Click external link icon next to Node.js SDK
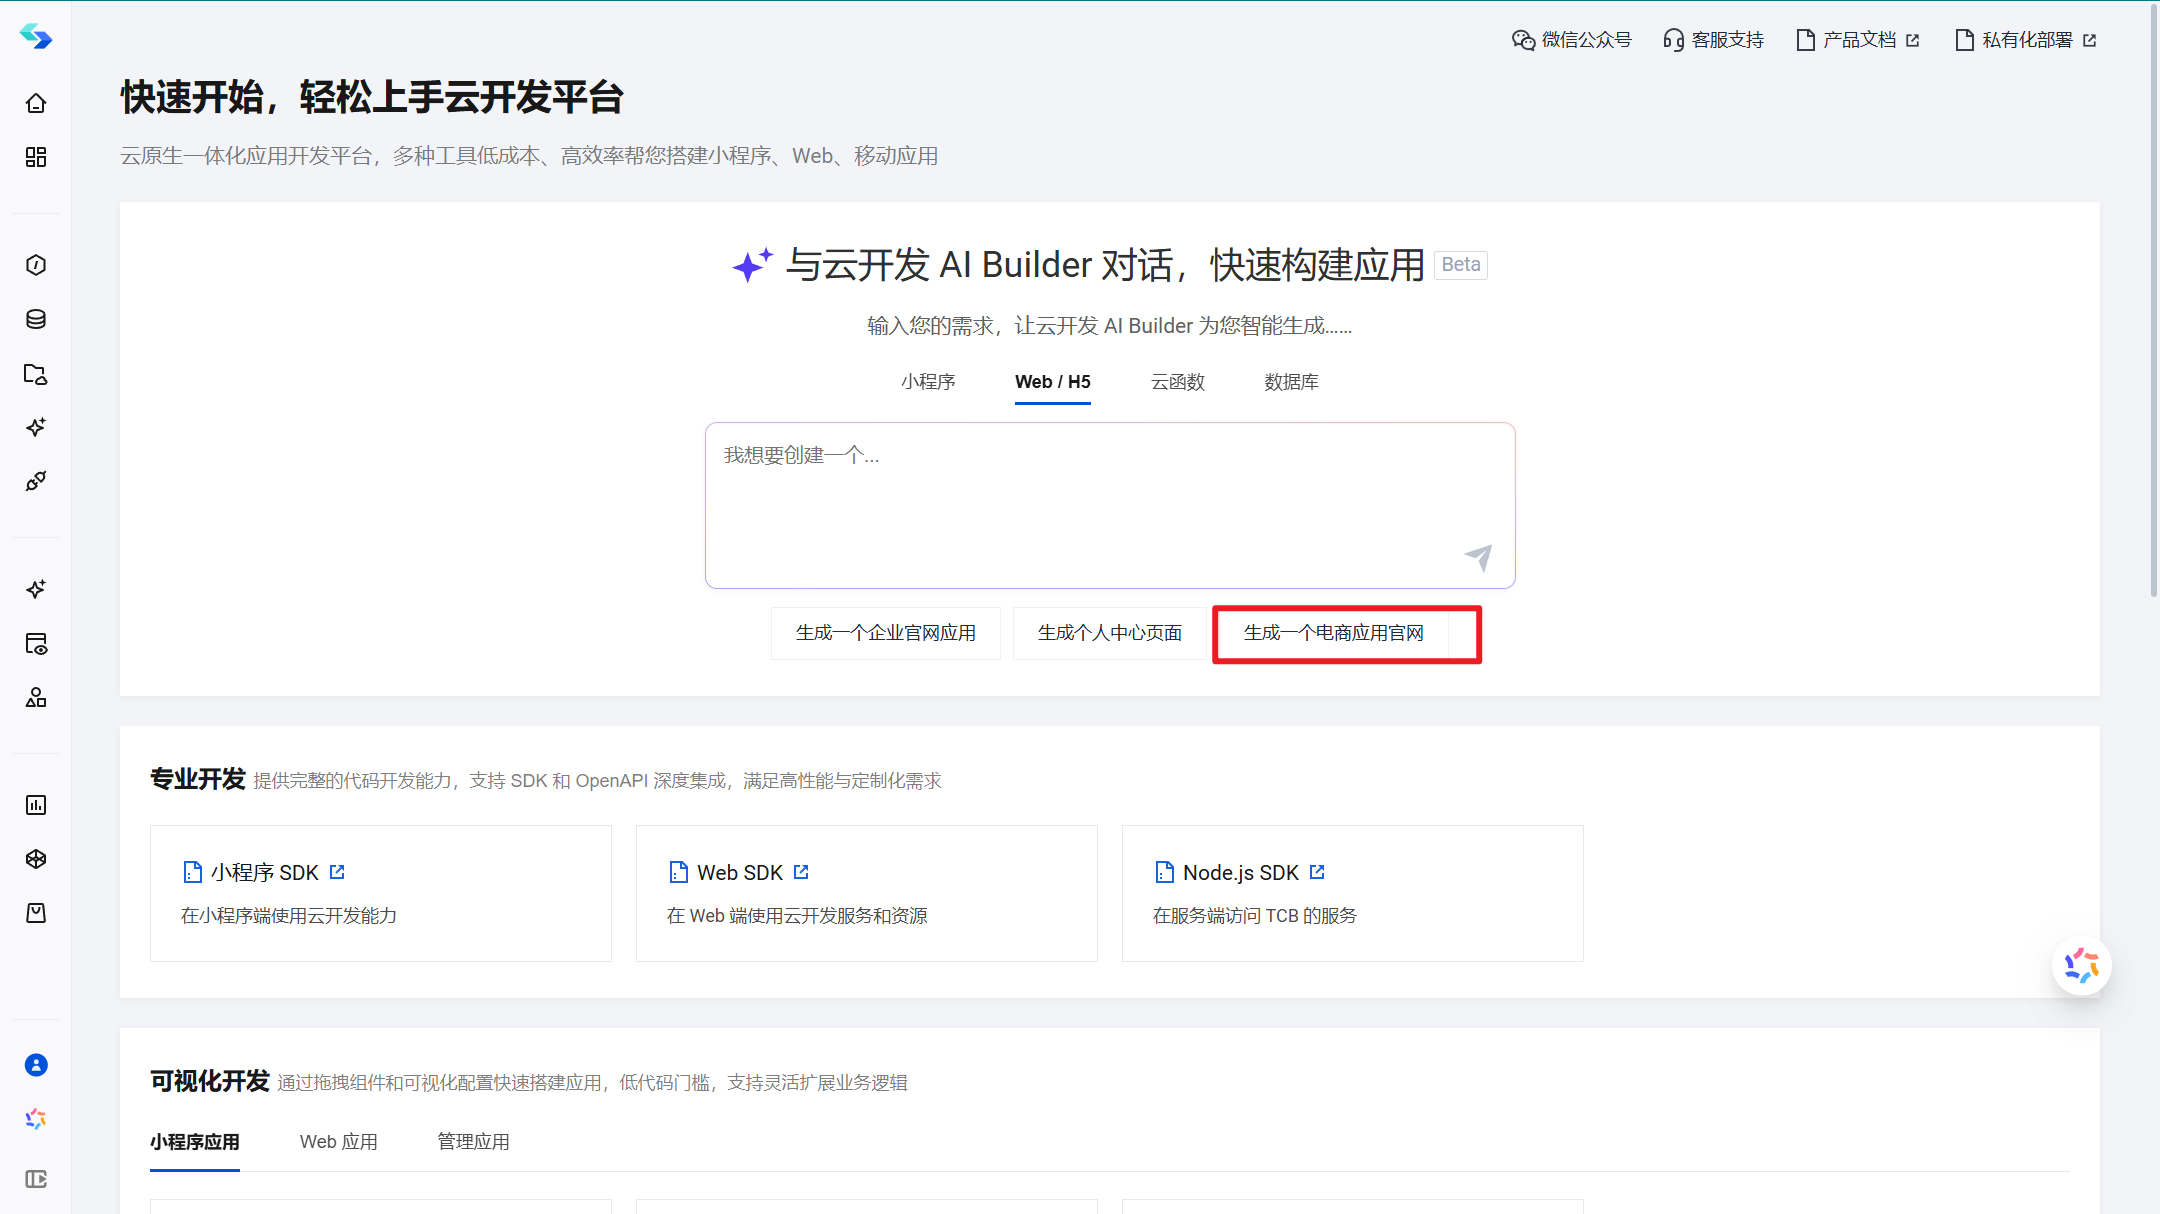 coord(1317,872)
